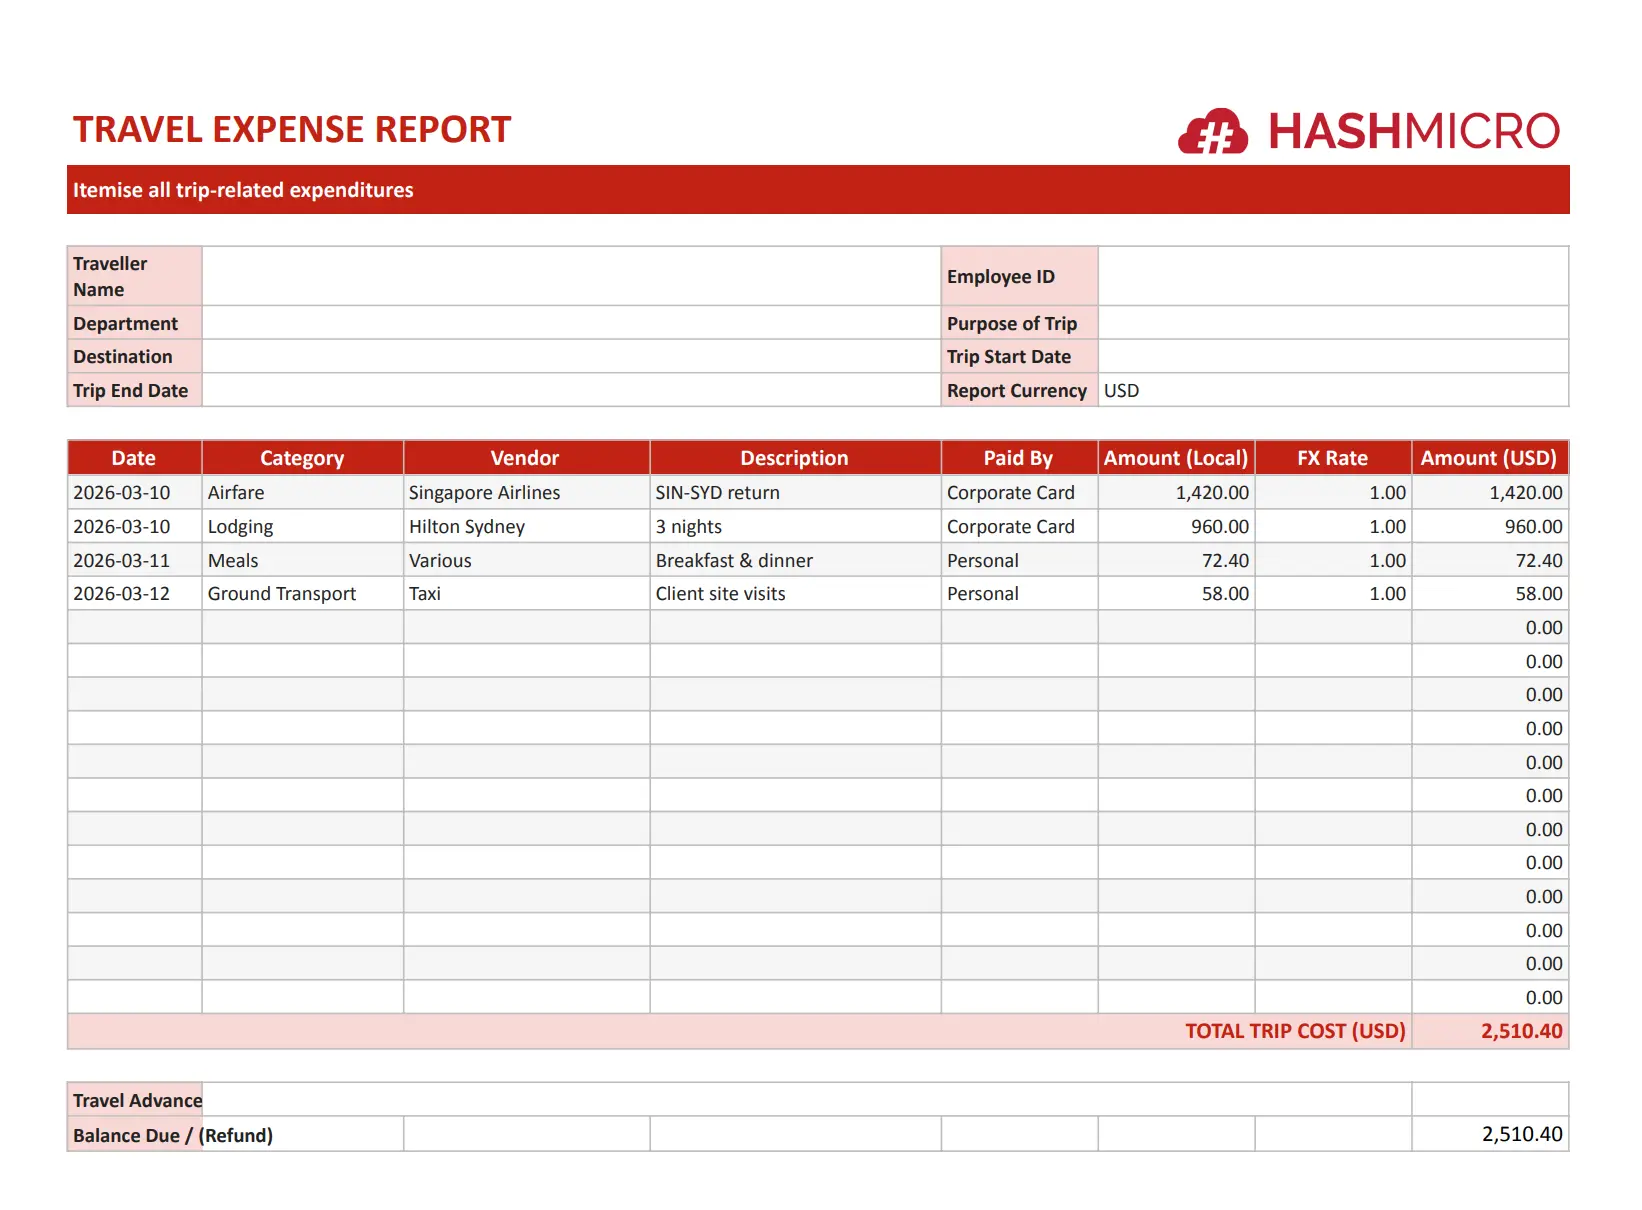Image resolution: width=1642 pixels, height=1210 pixels.
Task: Select the Purpose of Trip field
Action: (x=1332, y=323)
